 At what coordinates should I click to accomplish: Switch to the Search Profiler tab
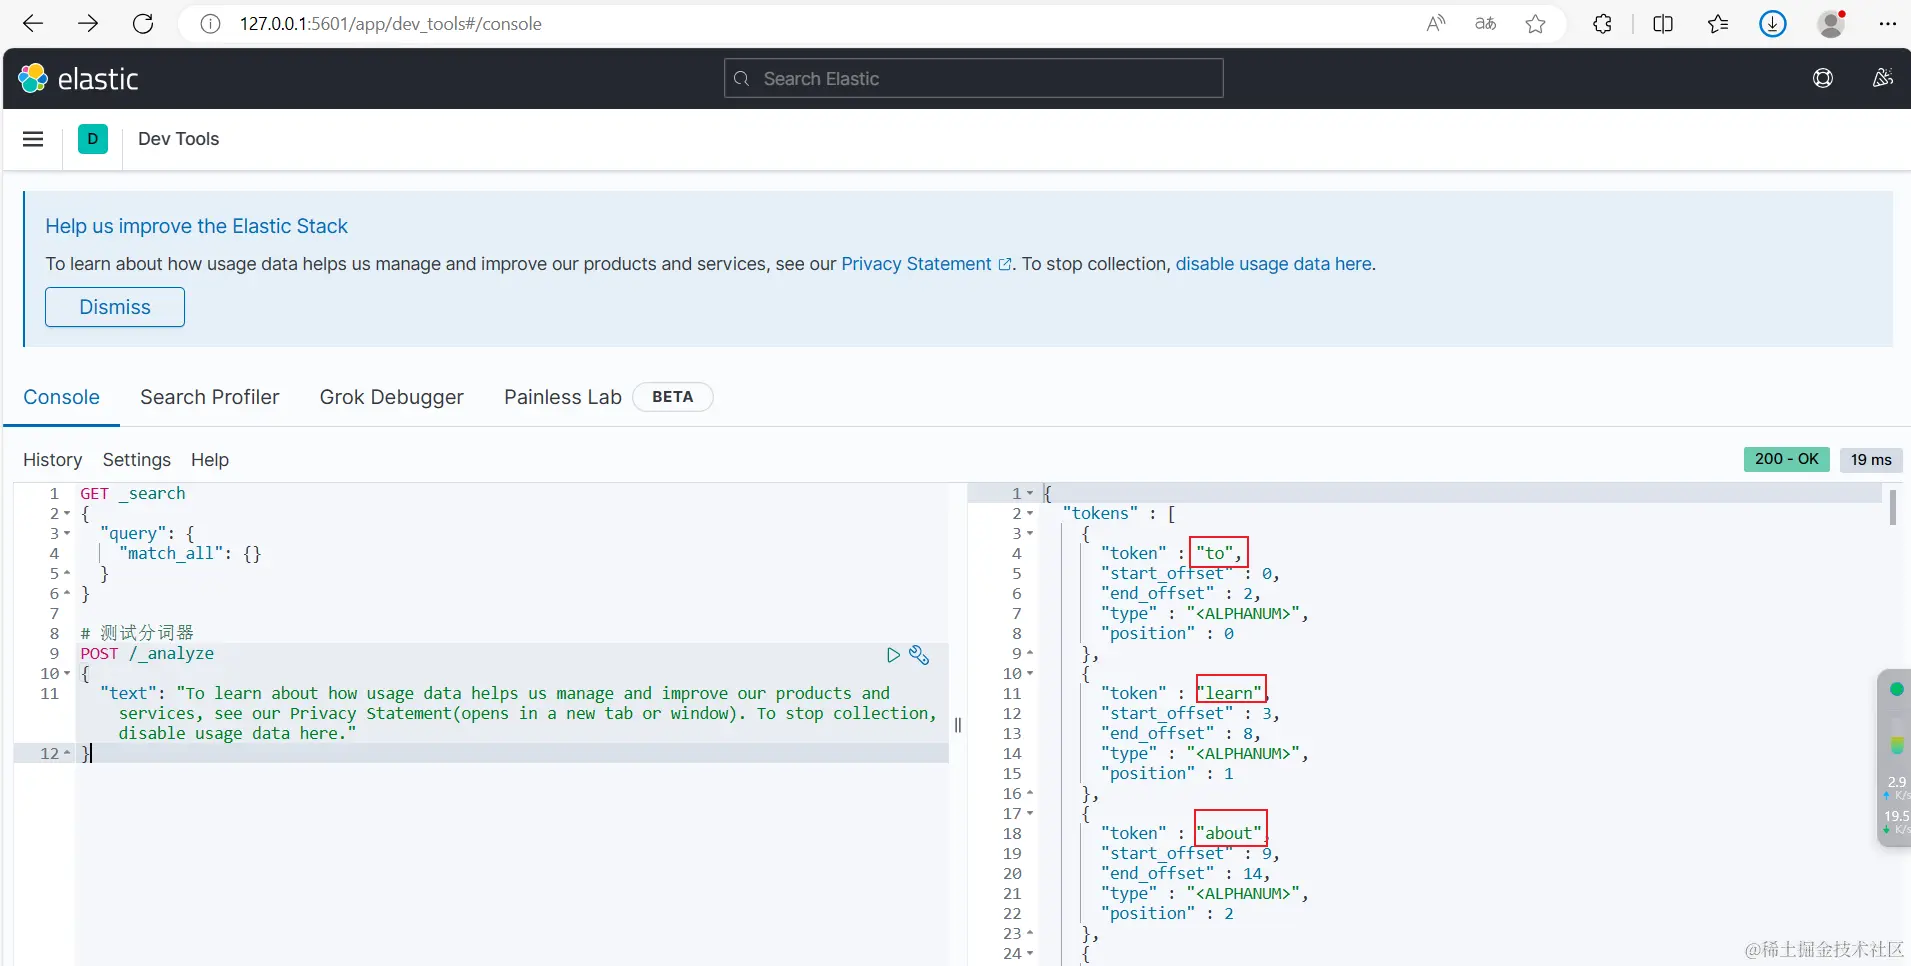[x=210, y=397]
